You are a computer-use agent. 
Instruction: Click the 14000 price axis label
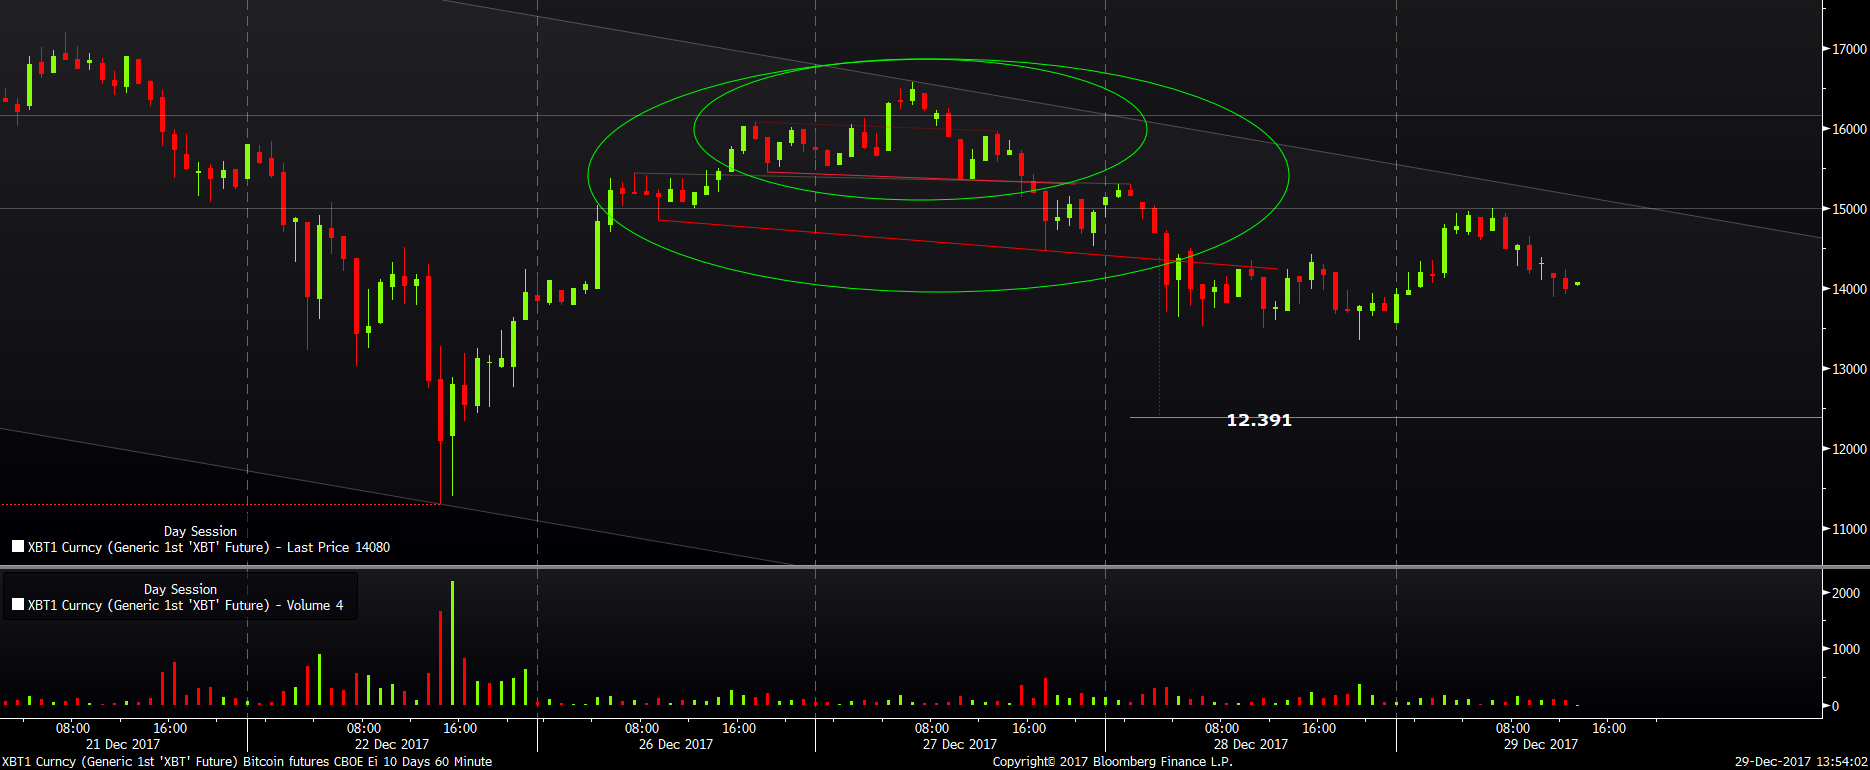click(x=1849, y=289)
